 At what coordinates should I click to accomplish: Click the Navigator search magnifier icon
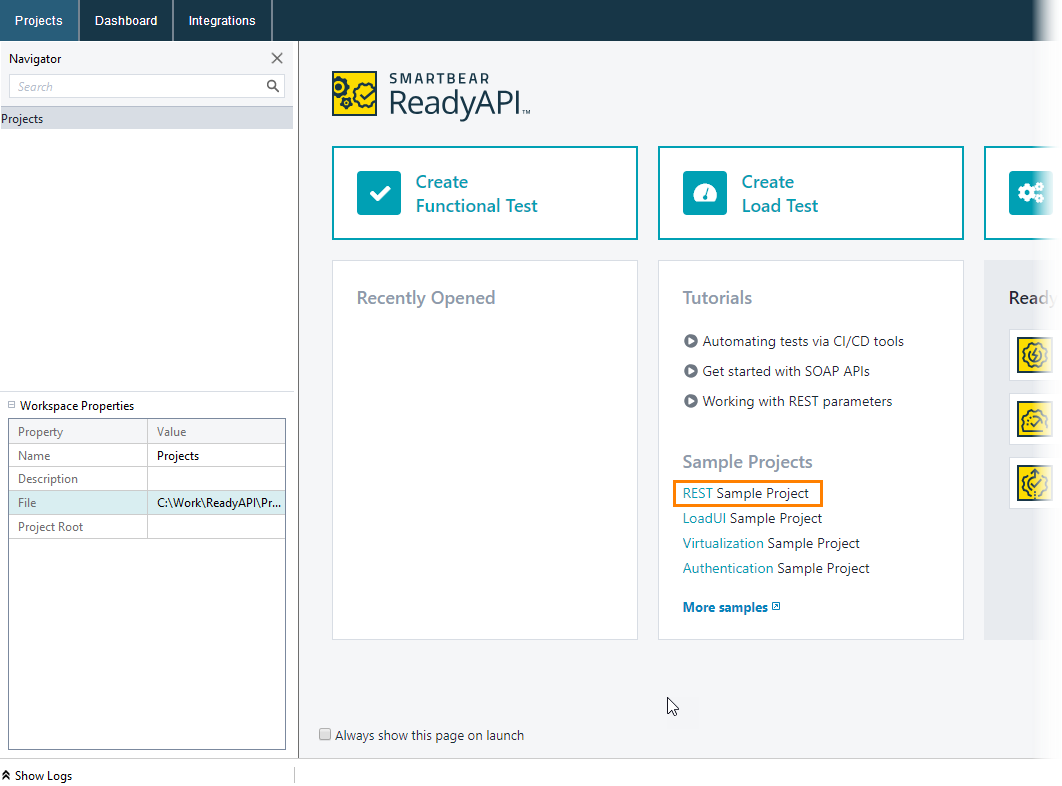[272, 86]
